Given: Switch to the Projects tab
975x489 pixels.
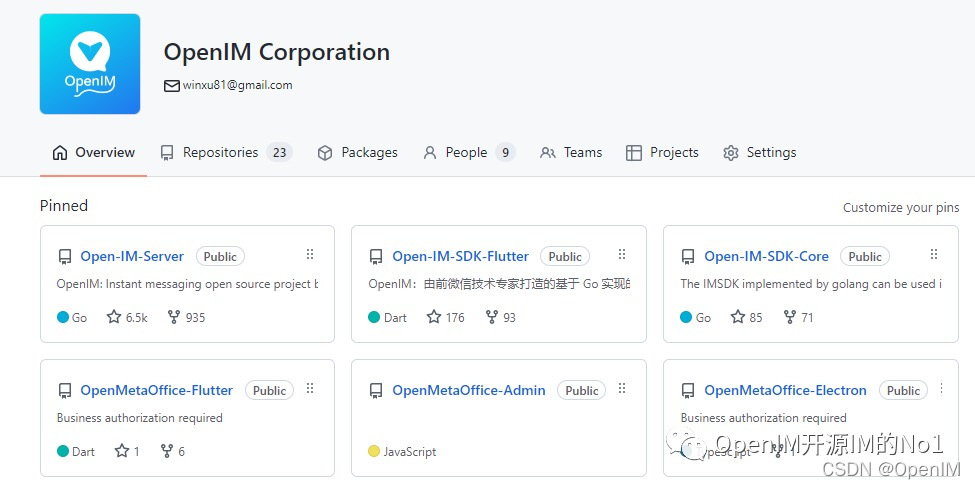Looking at the screenshot, I should click(x=662, y=152).
